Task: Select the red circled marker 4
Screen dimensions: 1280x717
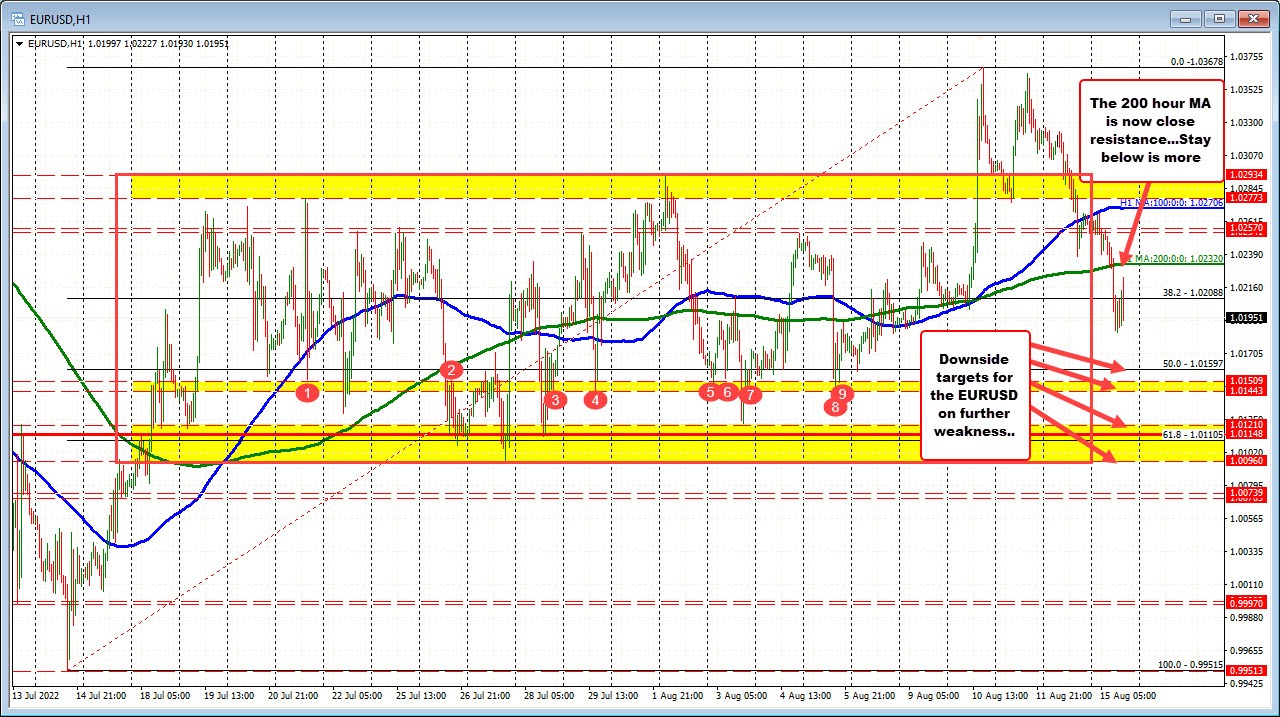Action: click(595, 398)
